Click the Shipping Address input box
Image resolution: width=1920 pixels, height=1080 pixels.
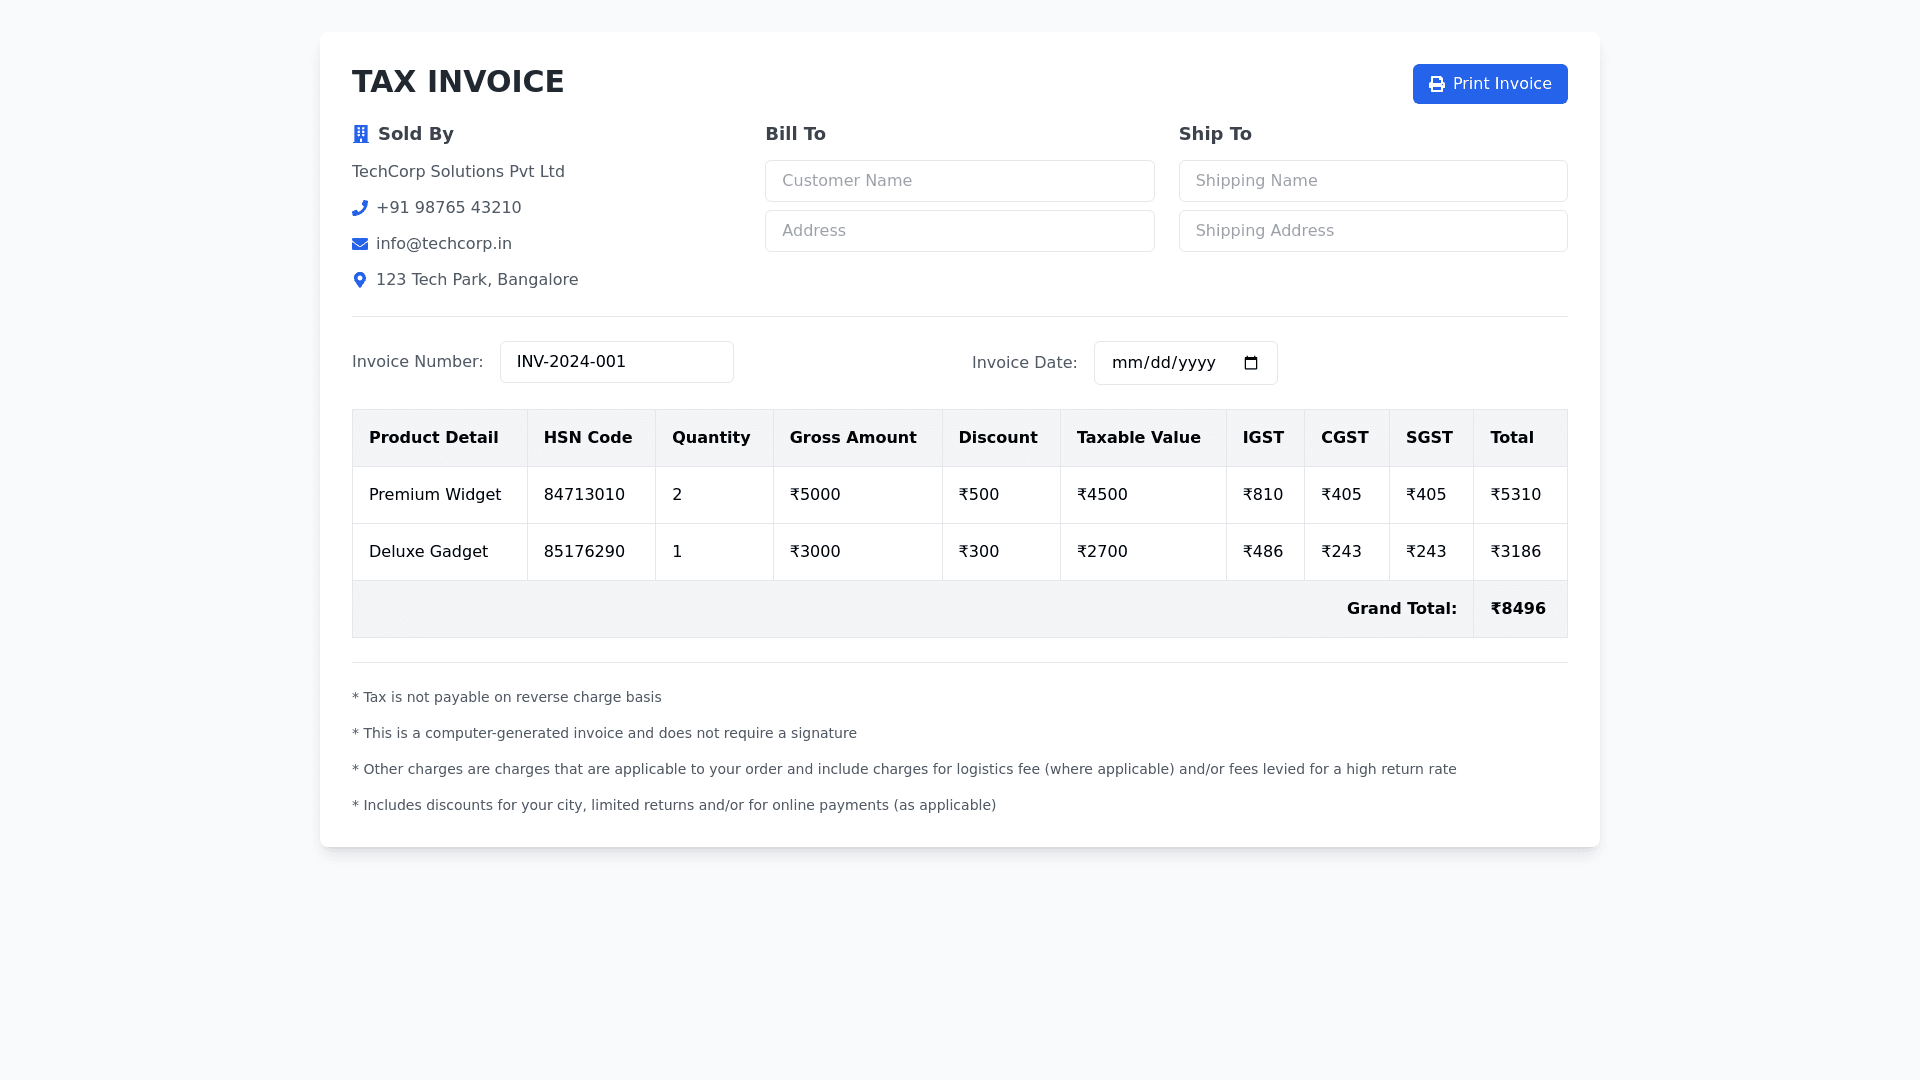click(x=1372, y=231)
